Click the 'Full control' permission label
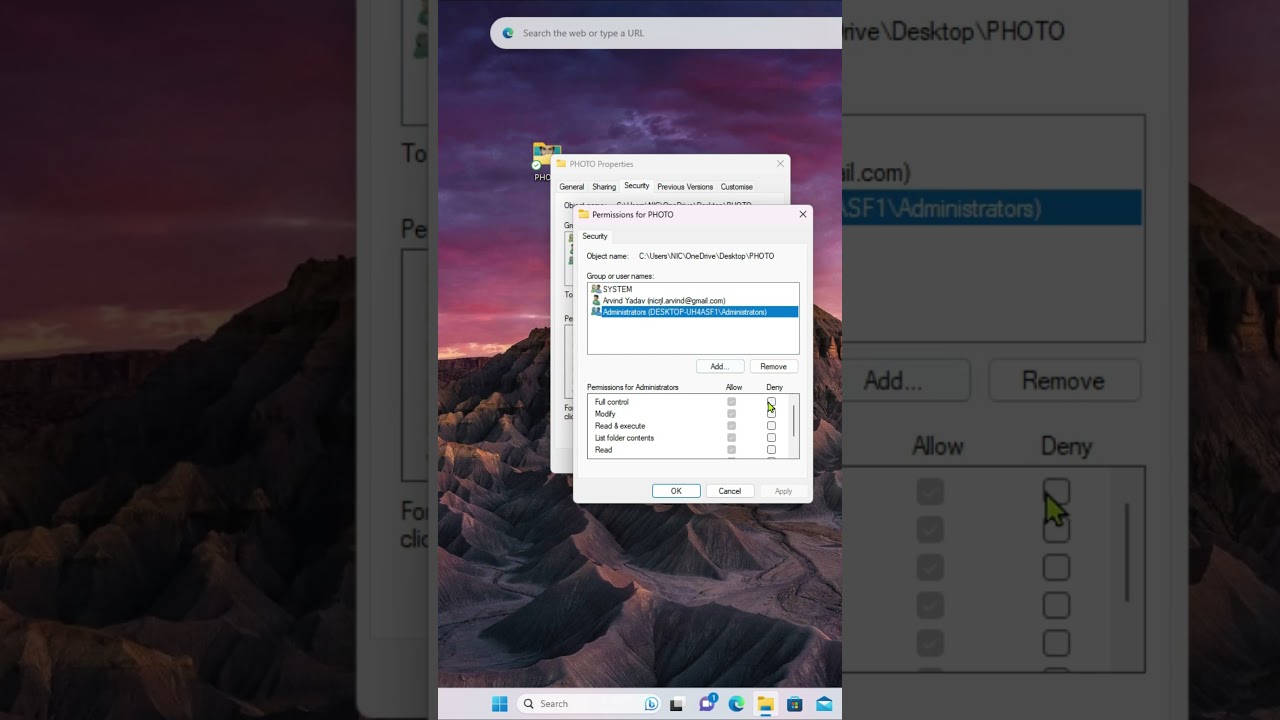This screenshot has height=720, width=1280. pos(612,402)
